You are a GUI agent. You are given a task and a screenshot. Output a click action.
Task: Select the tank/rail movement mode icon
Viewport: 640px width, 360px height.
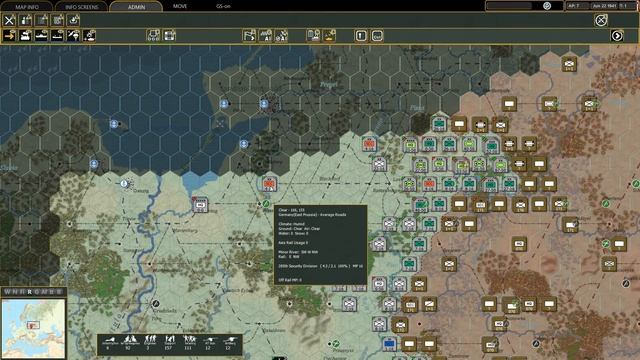25,36
